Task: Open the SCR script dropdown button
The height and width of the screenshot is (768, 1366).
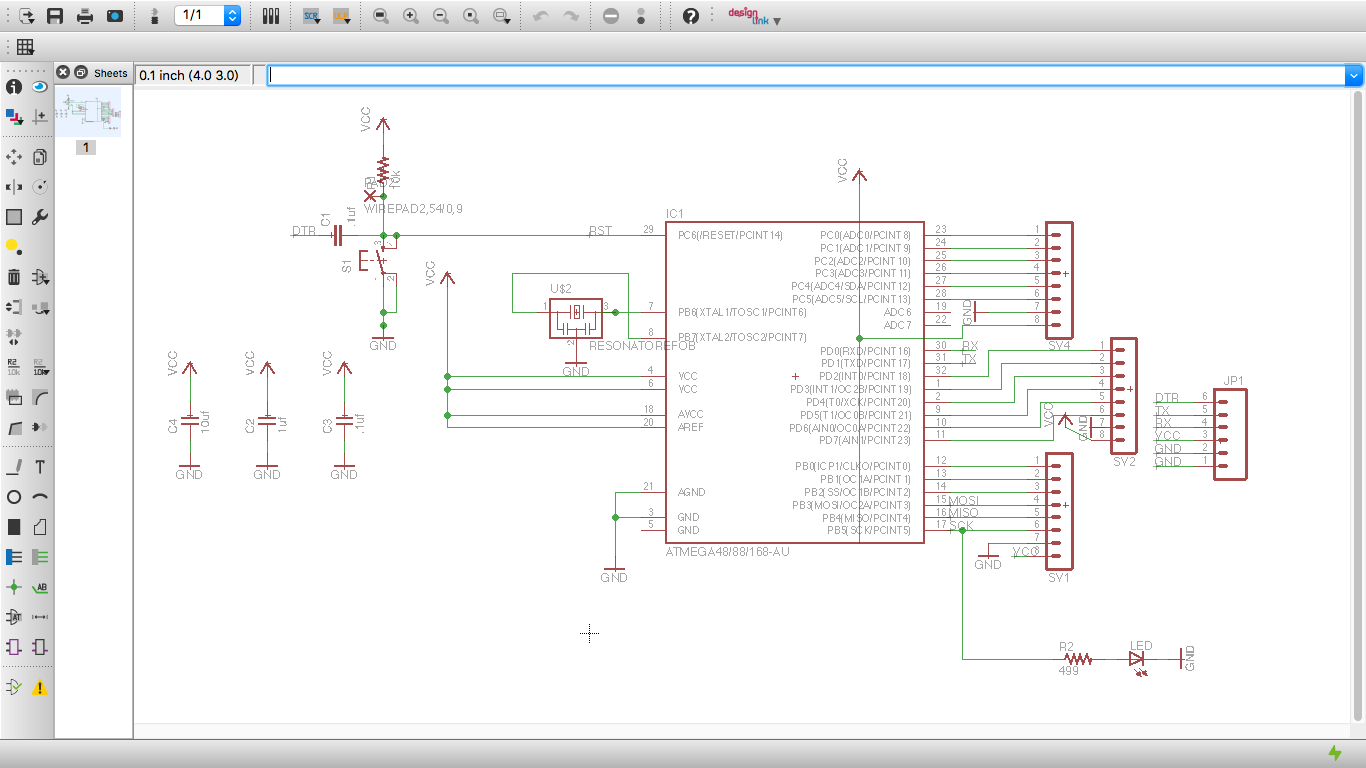Action: click(311, 16)
